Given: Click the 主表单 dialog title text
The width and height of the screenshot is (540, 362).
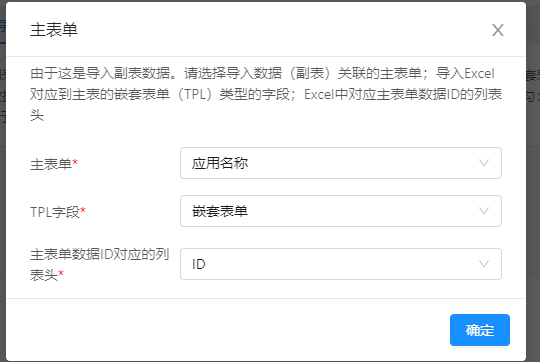Looking at the screenshot, I should pyautogui.click(x=54, y=30).
